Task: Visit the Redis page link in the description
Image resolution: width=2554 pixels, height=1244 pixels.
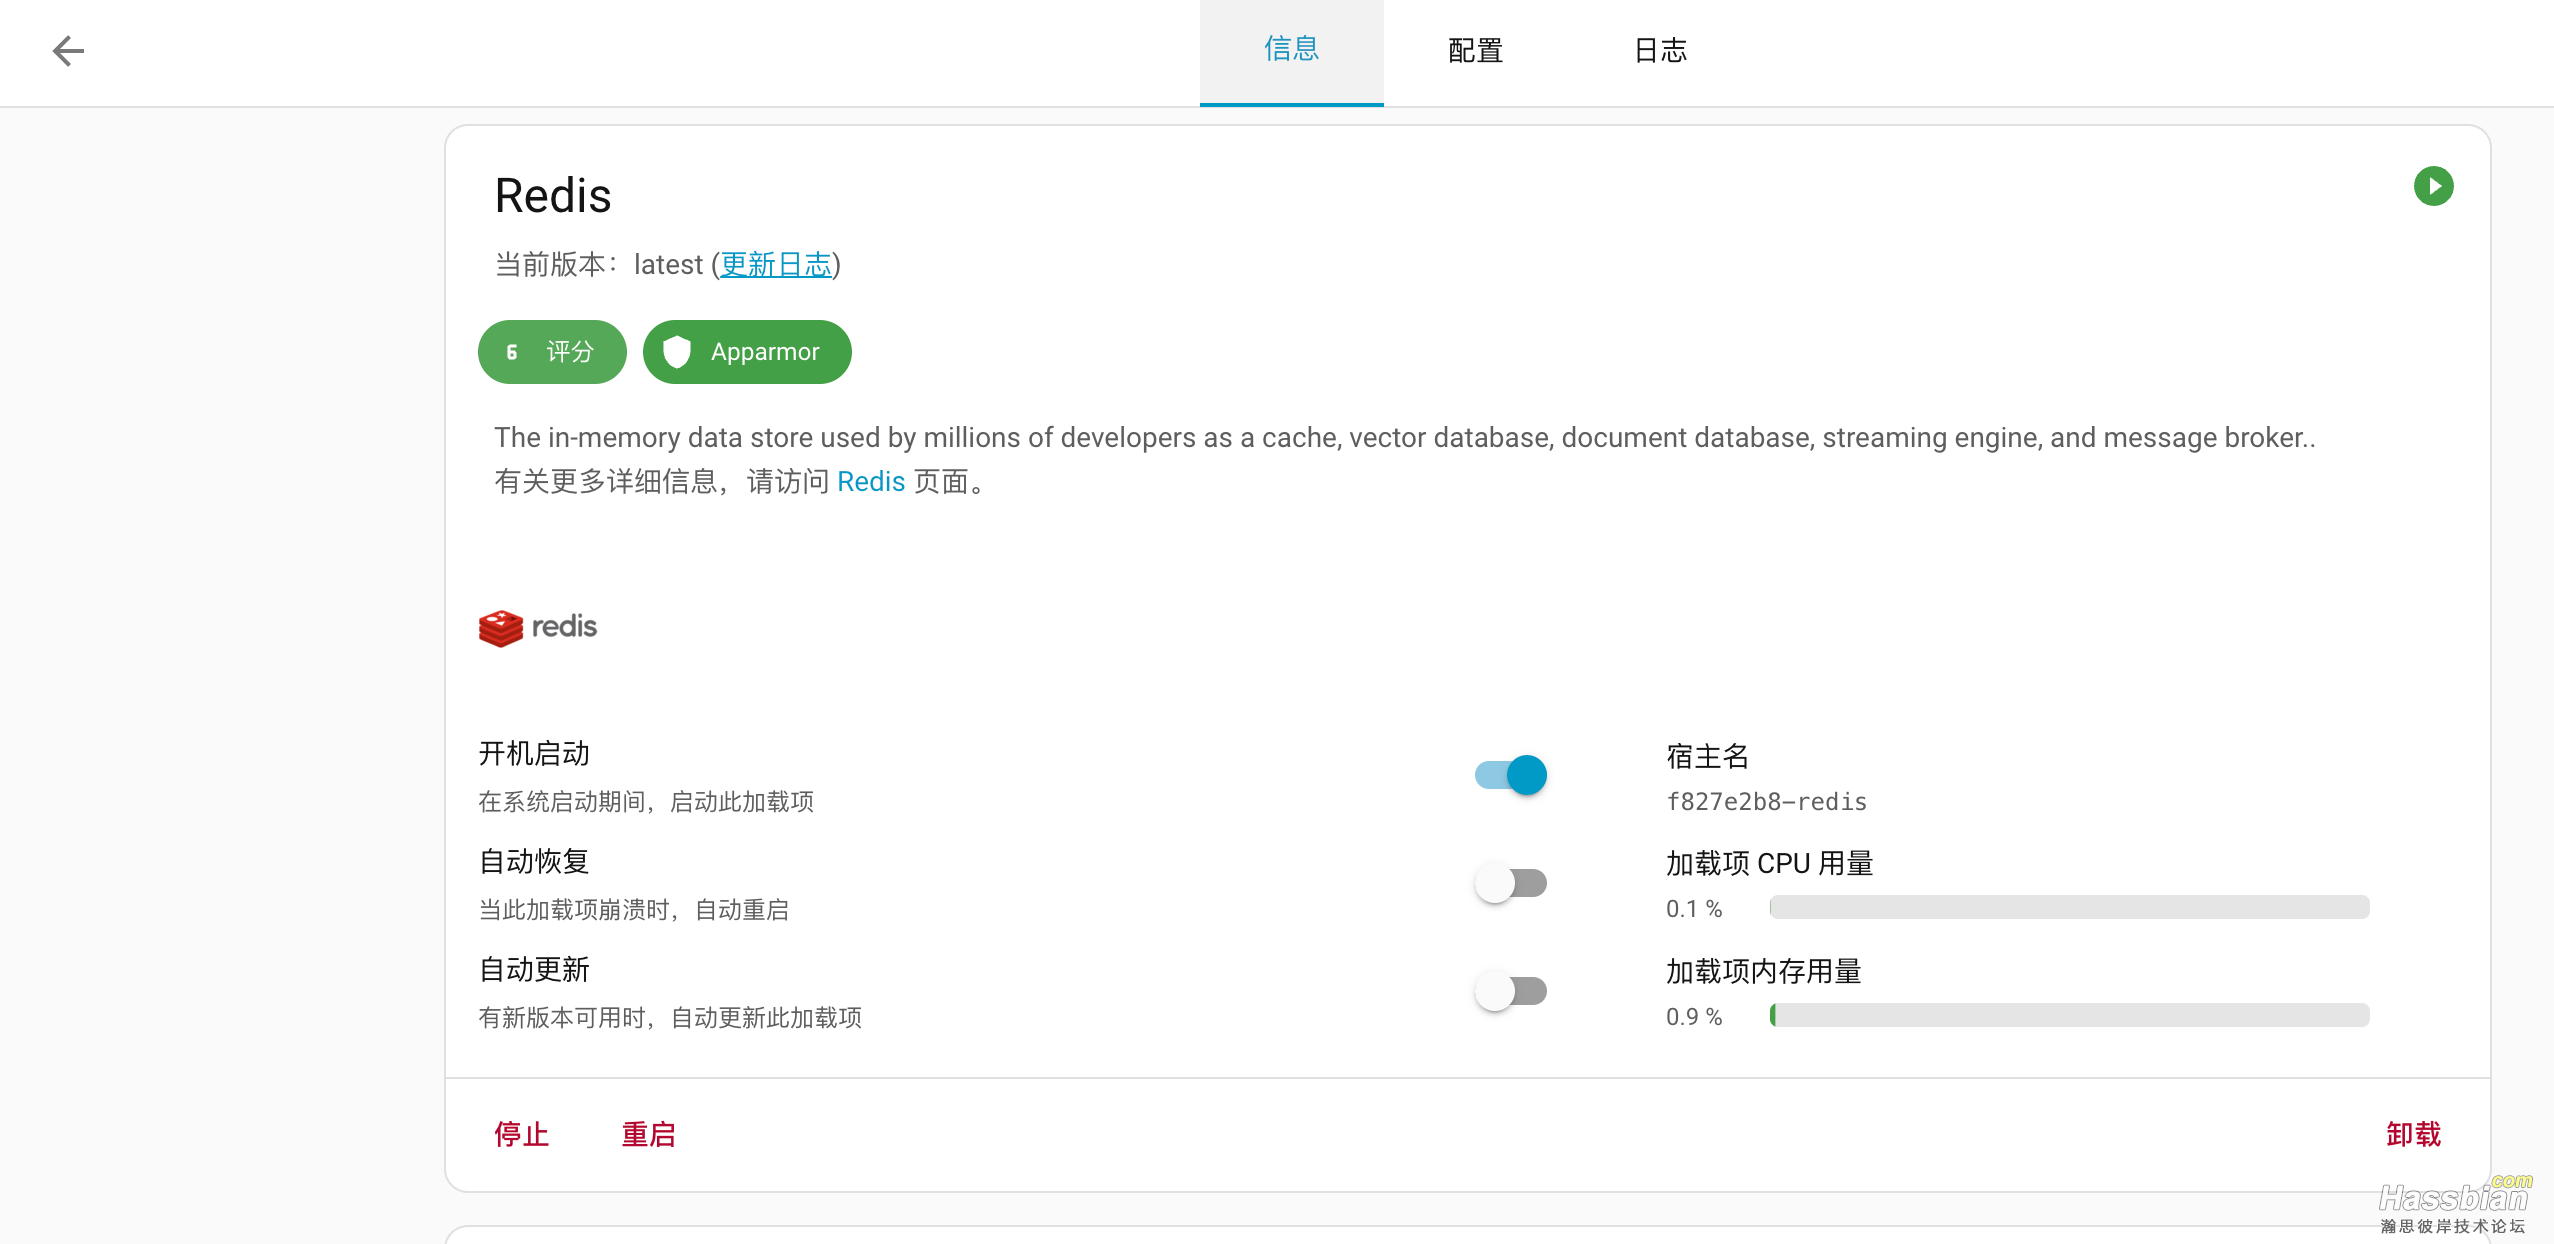Action: tap(870, 482)
